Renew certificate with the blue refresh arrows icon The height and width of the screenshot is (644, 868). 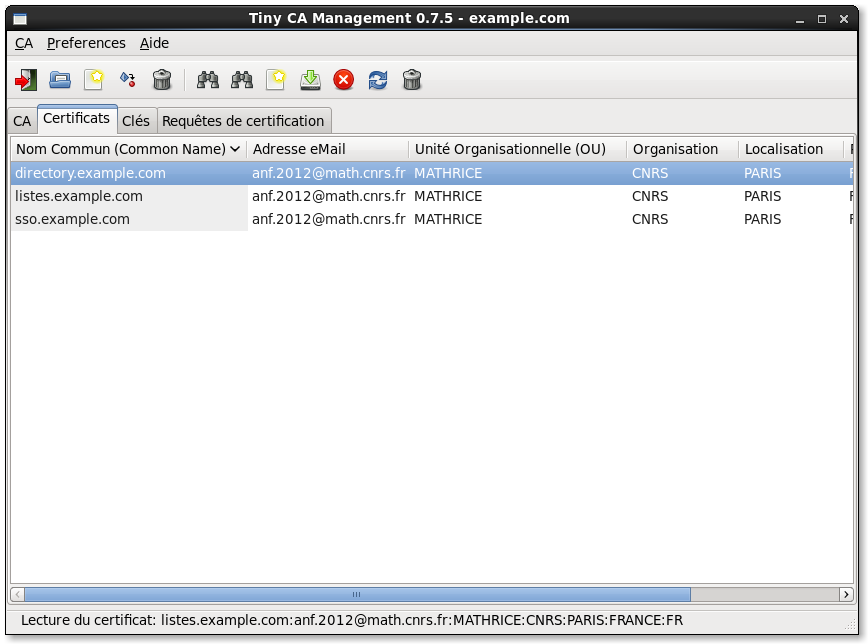(x=378, y=80)
